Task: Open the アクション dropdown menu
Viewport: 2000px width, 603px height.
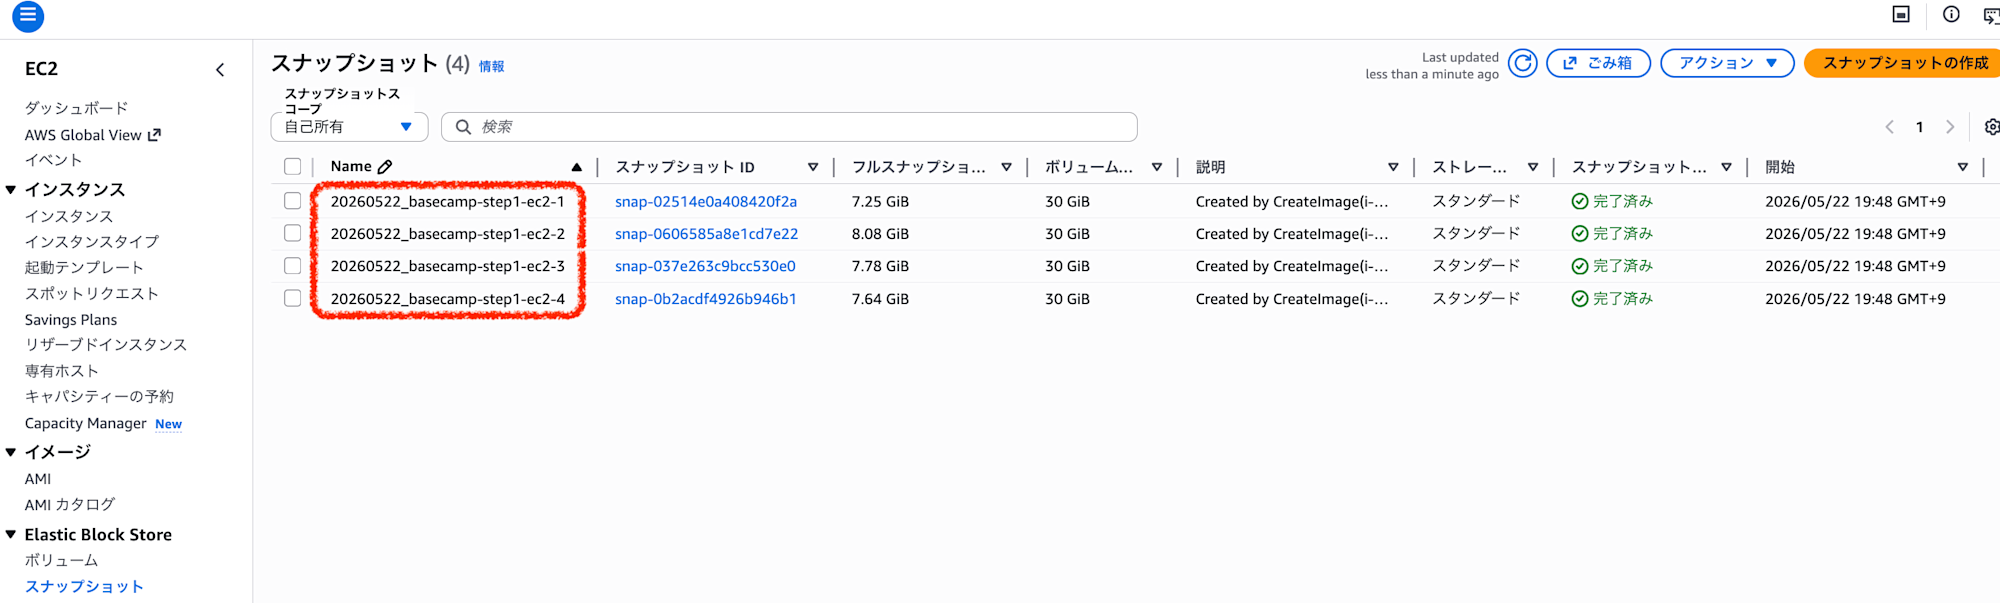Action: point(1727,63)
